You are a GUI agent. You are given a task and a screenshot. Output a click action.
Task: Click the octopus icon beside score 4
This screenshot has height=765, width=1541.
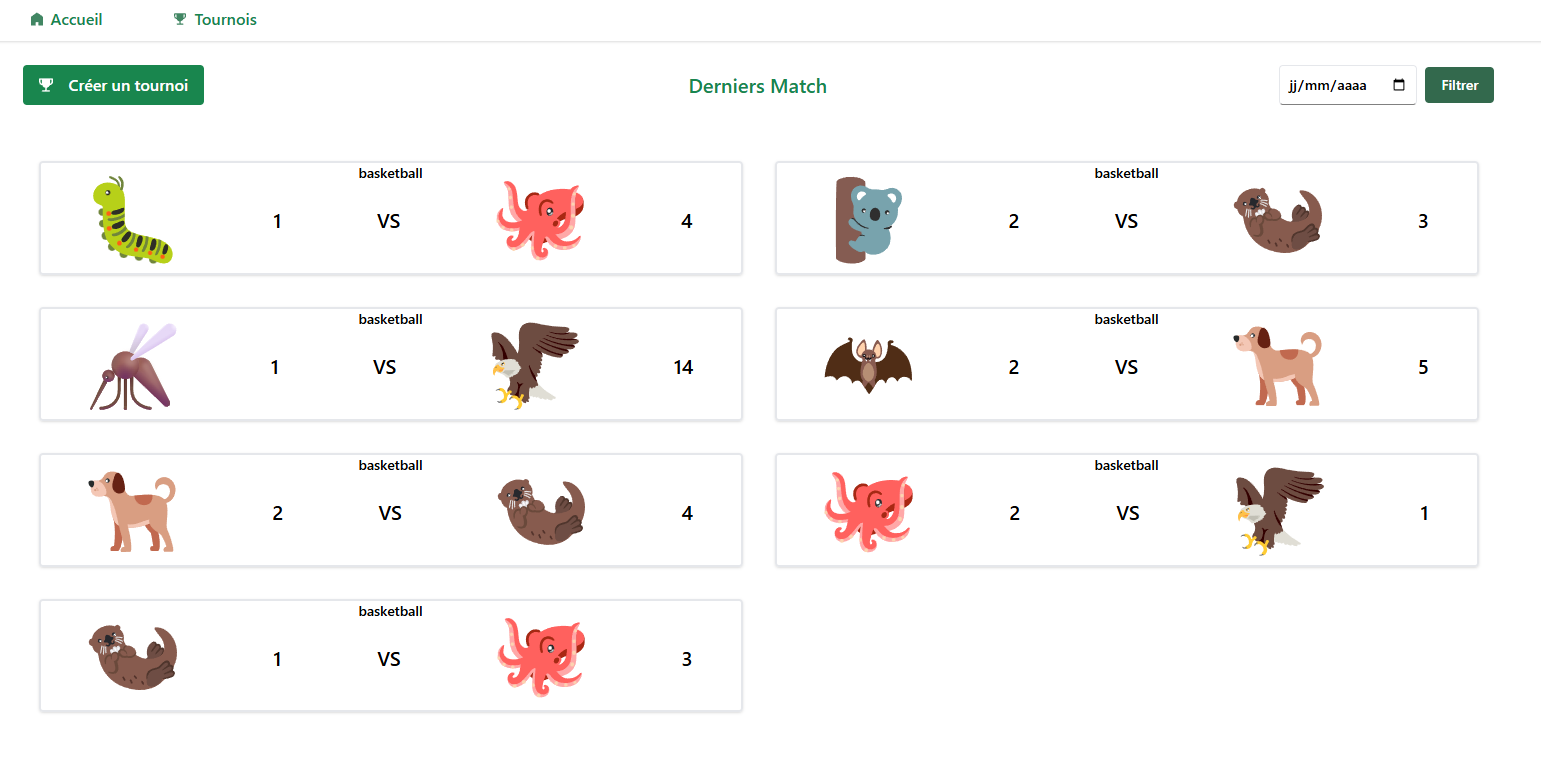point(540,220)
